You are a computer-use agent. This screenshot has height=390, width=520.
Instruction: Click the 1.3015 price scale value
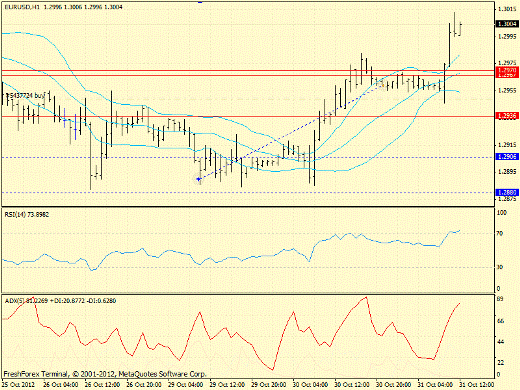coord(507,9)
